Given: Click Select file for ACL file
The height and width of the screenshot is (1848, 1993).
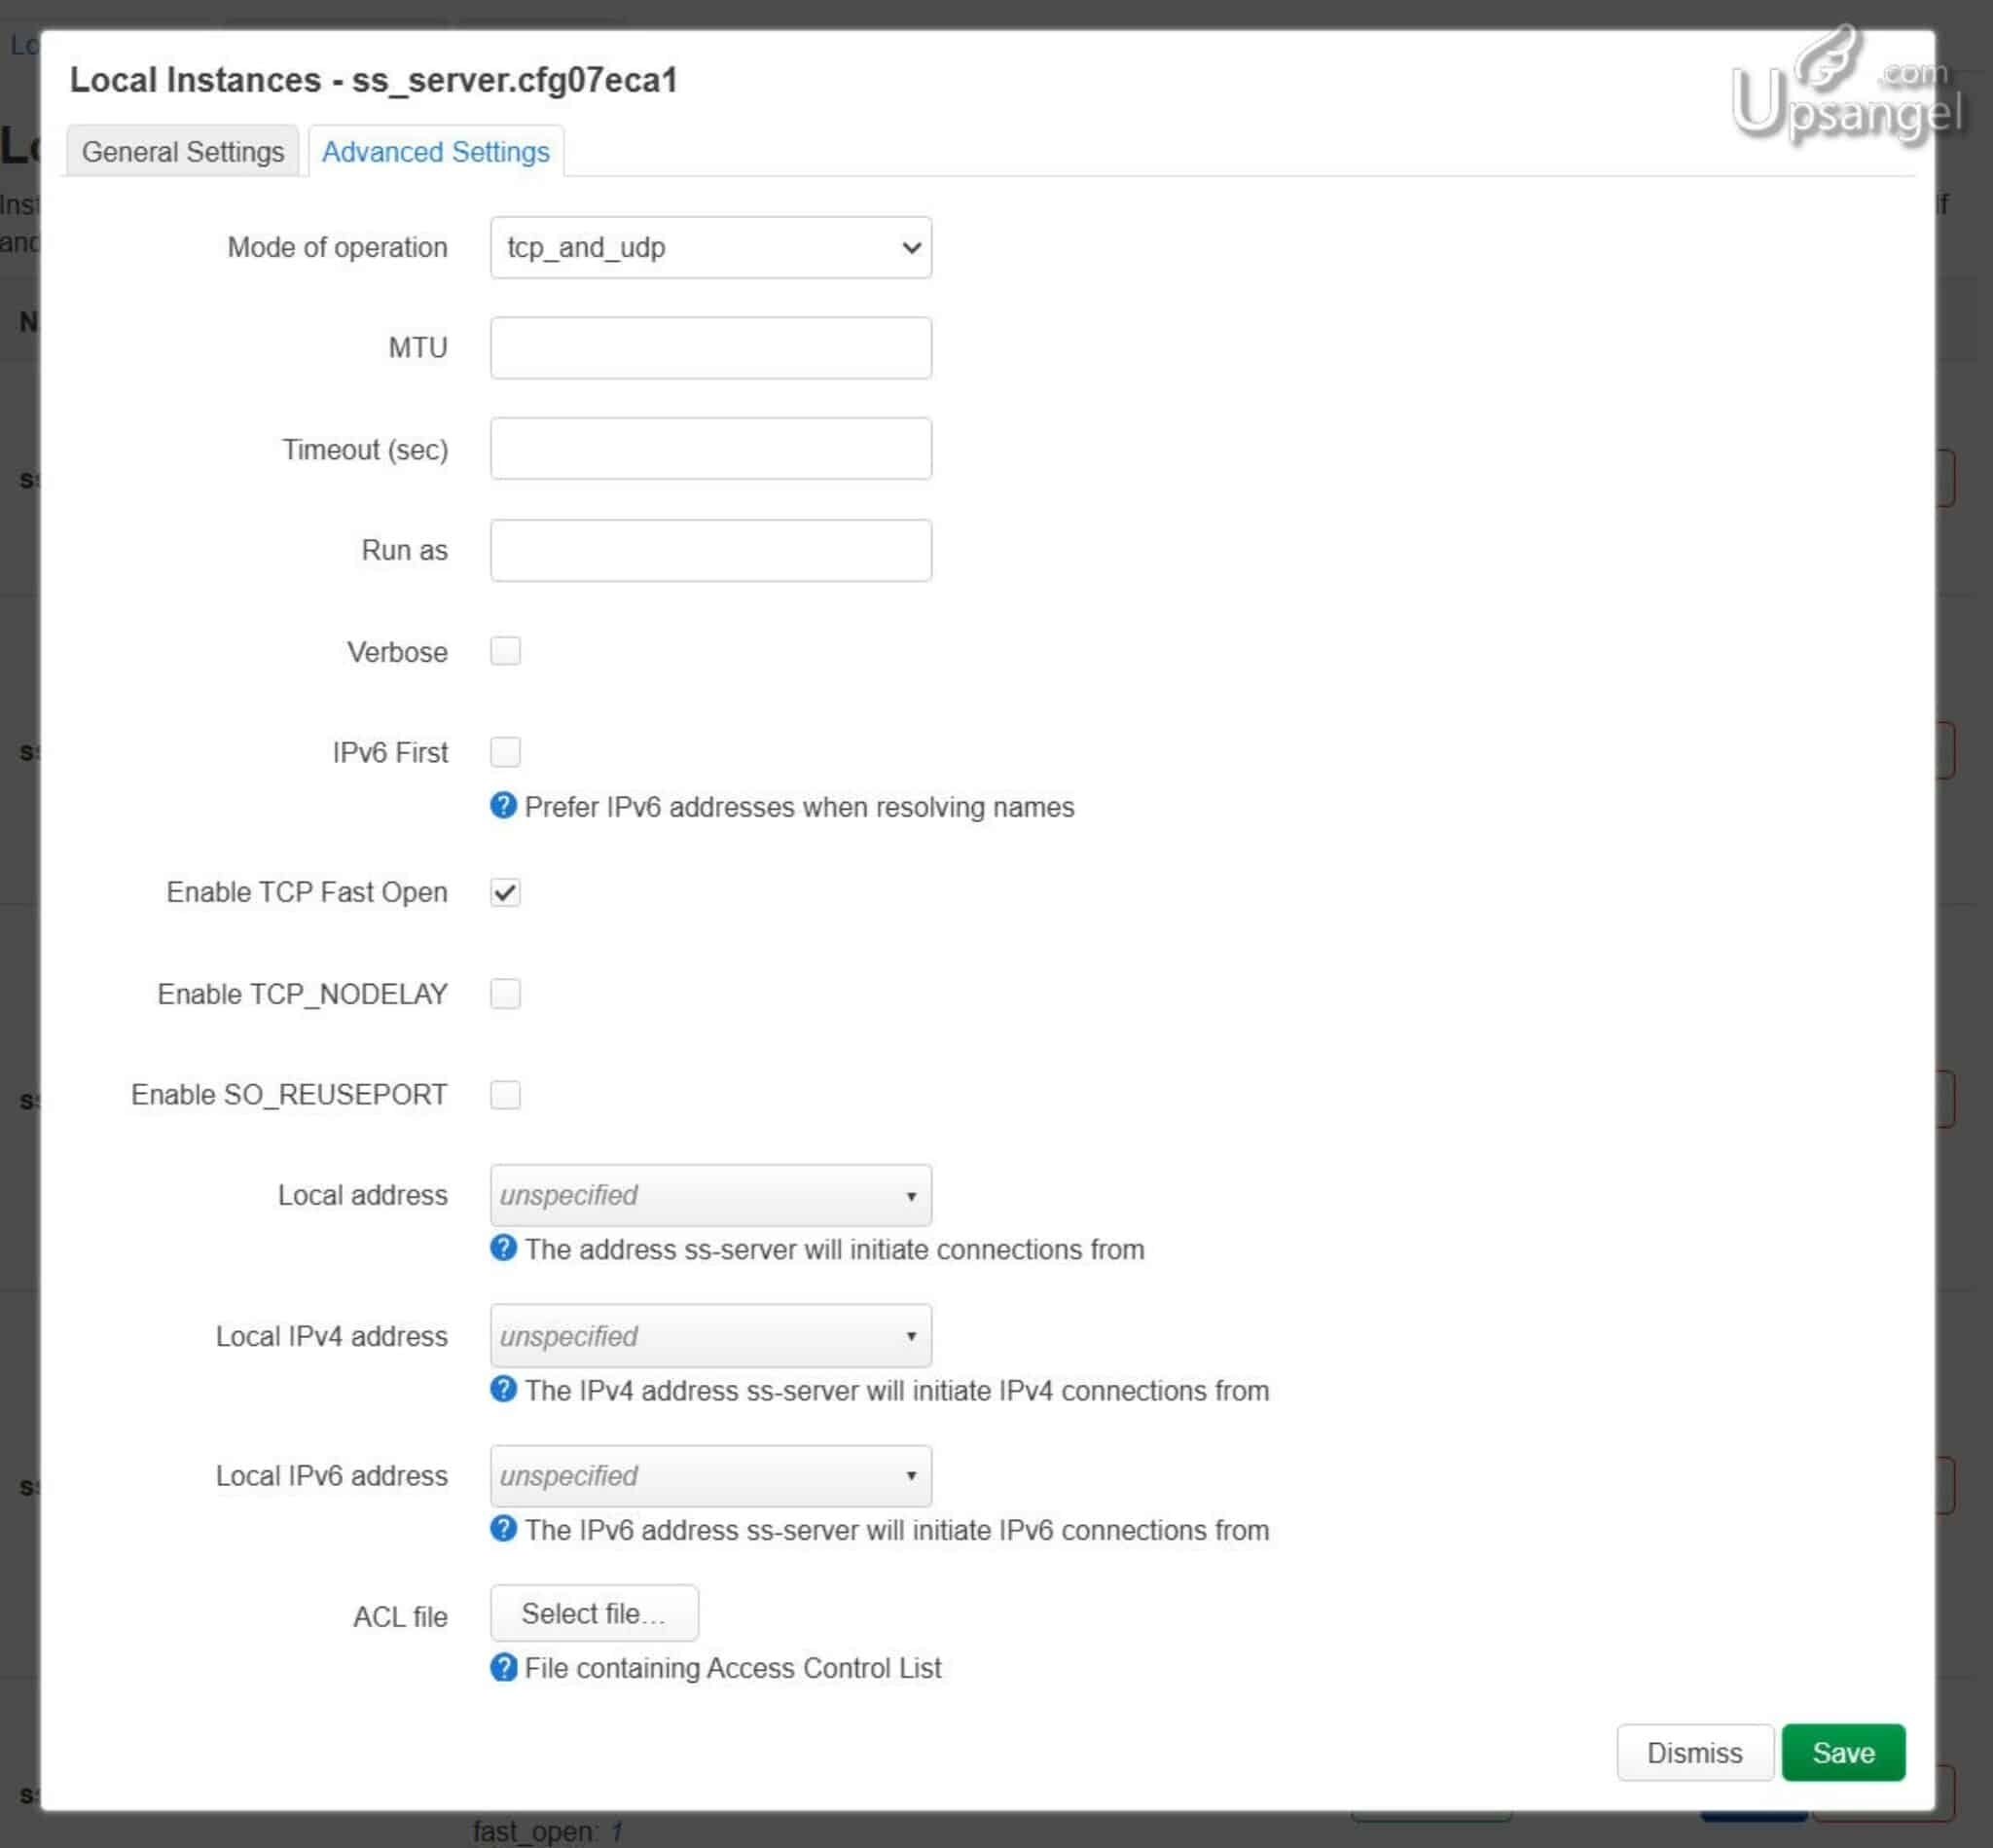Looking at the screenshot, I should click(x=593, y=1611).
